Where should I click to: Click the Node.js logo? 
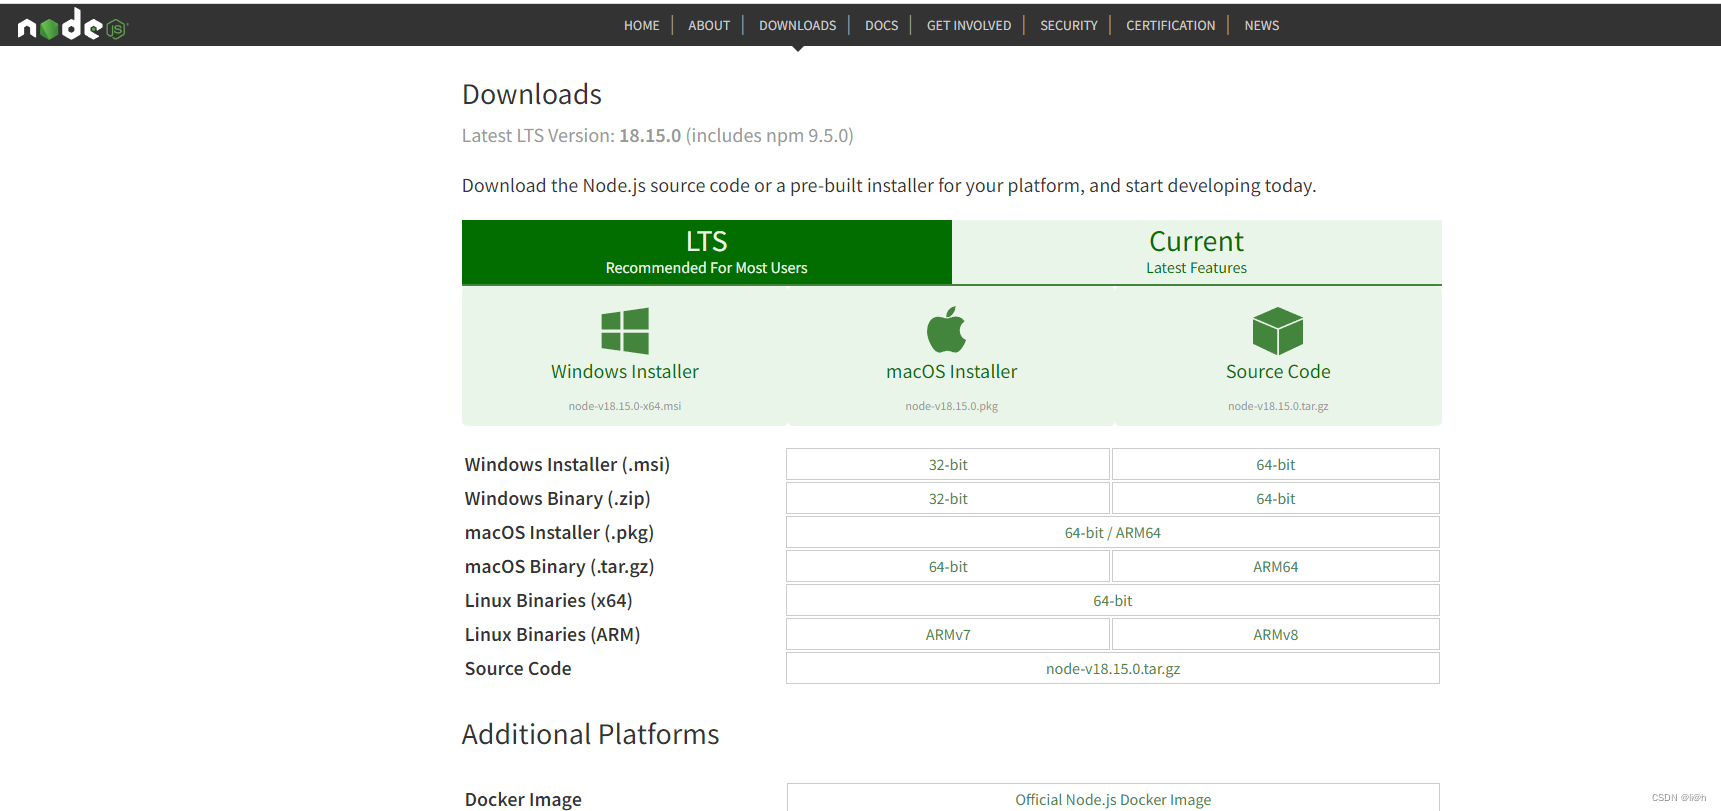click(x=73, y=24)
